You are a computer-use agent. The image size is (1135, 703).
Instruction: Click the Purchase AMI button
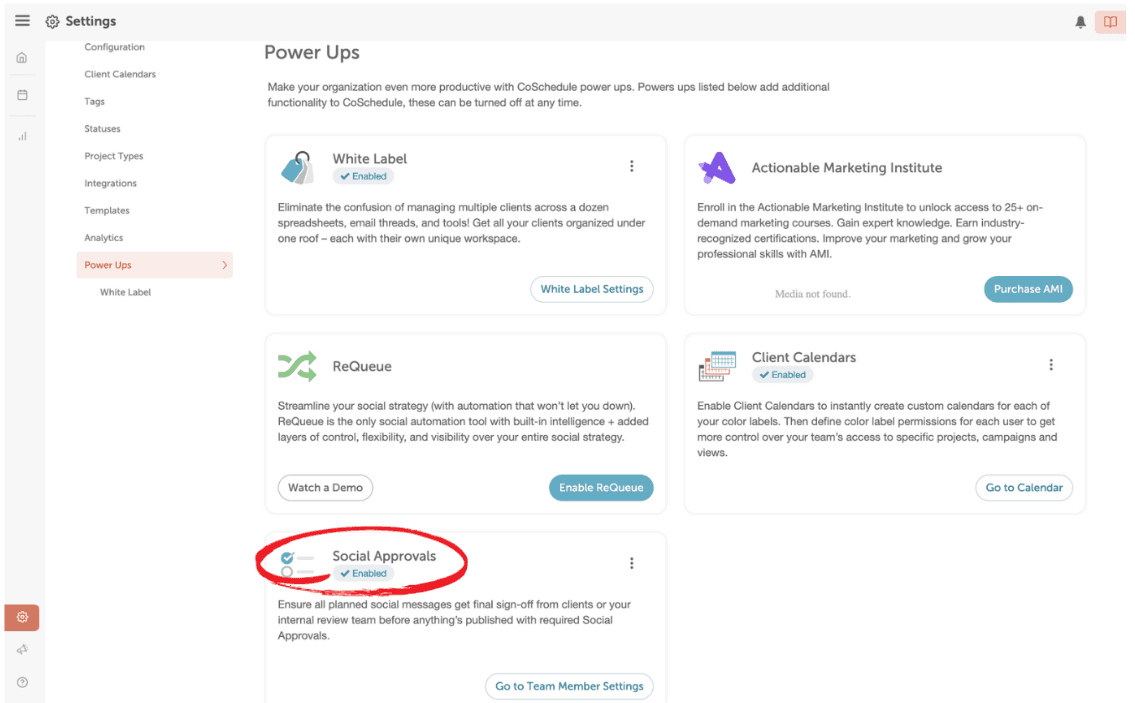[x=1027, y=289]
